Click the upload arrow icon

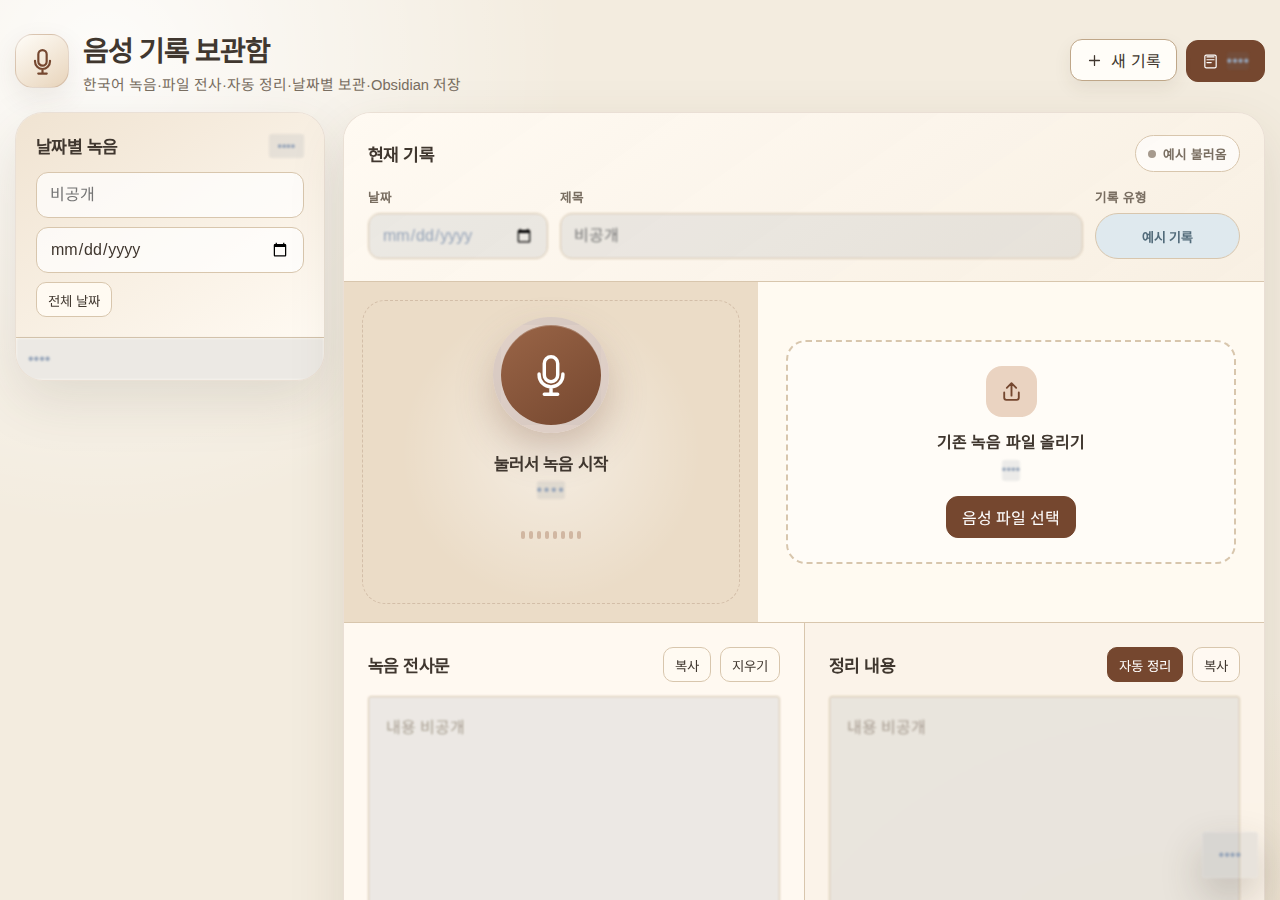(x=1011, y=391)
